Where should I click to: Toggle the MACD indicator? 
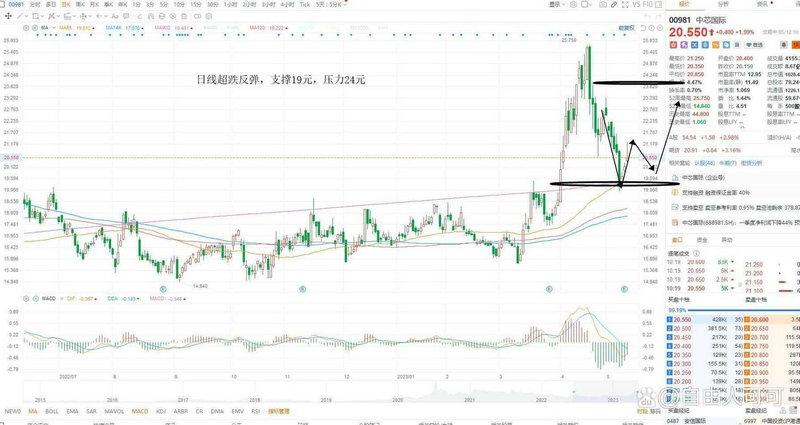point(141,411)
